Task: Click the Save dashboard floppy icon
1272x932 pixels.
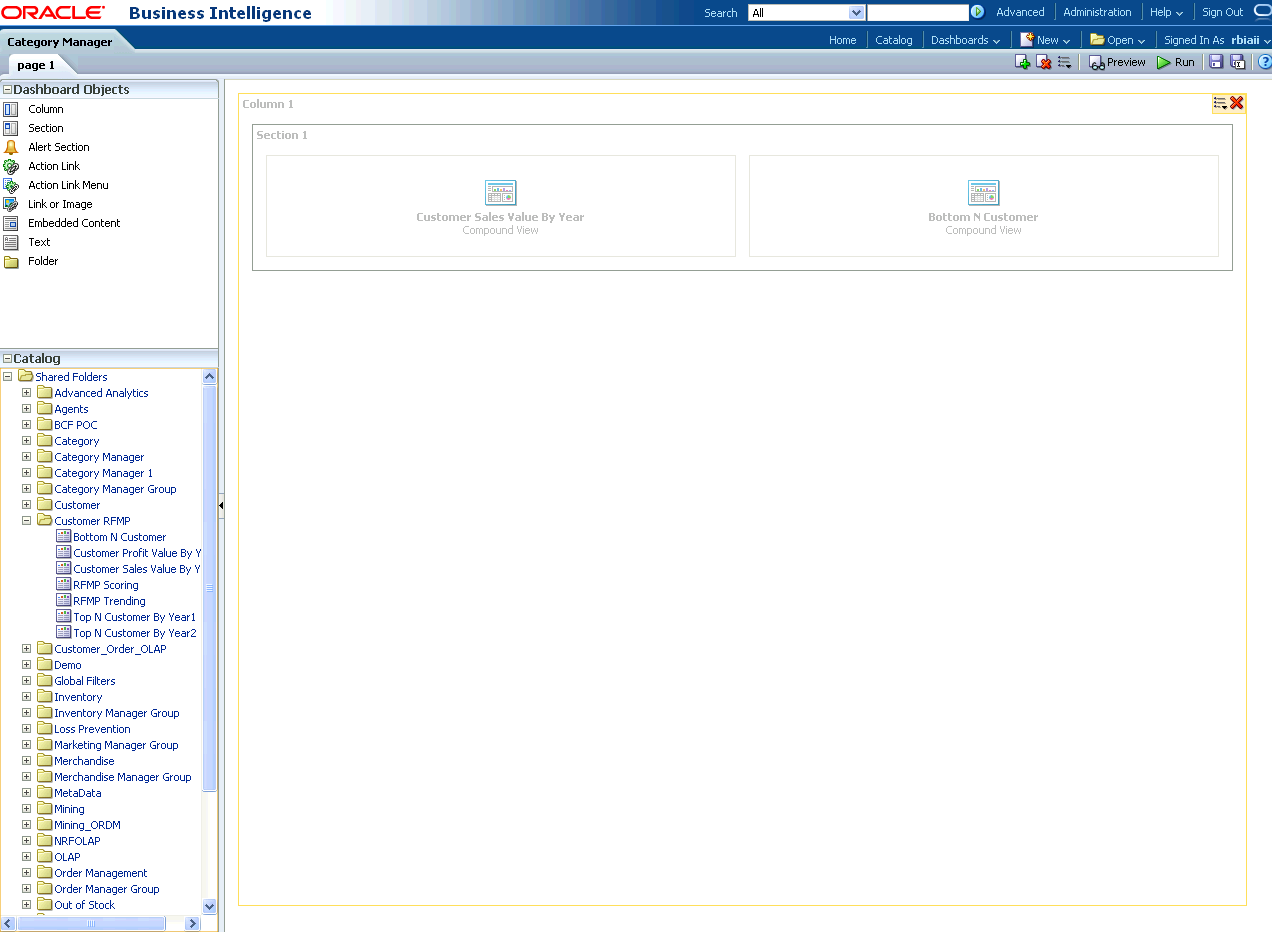Action: point(1216,62)
